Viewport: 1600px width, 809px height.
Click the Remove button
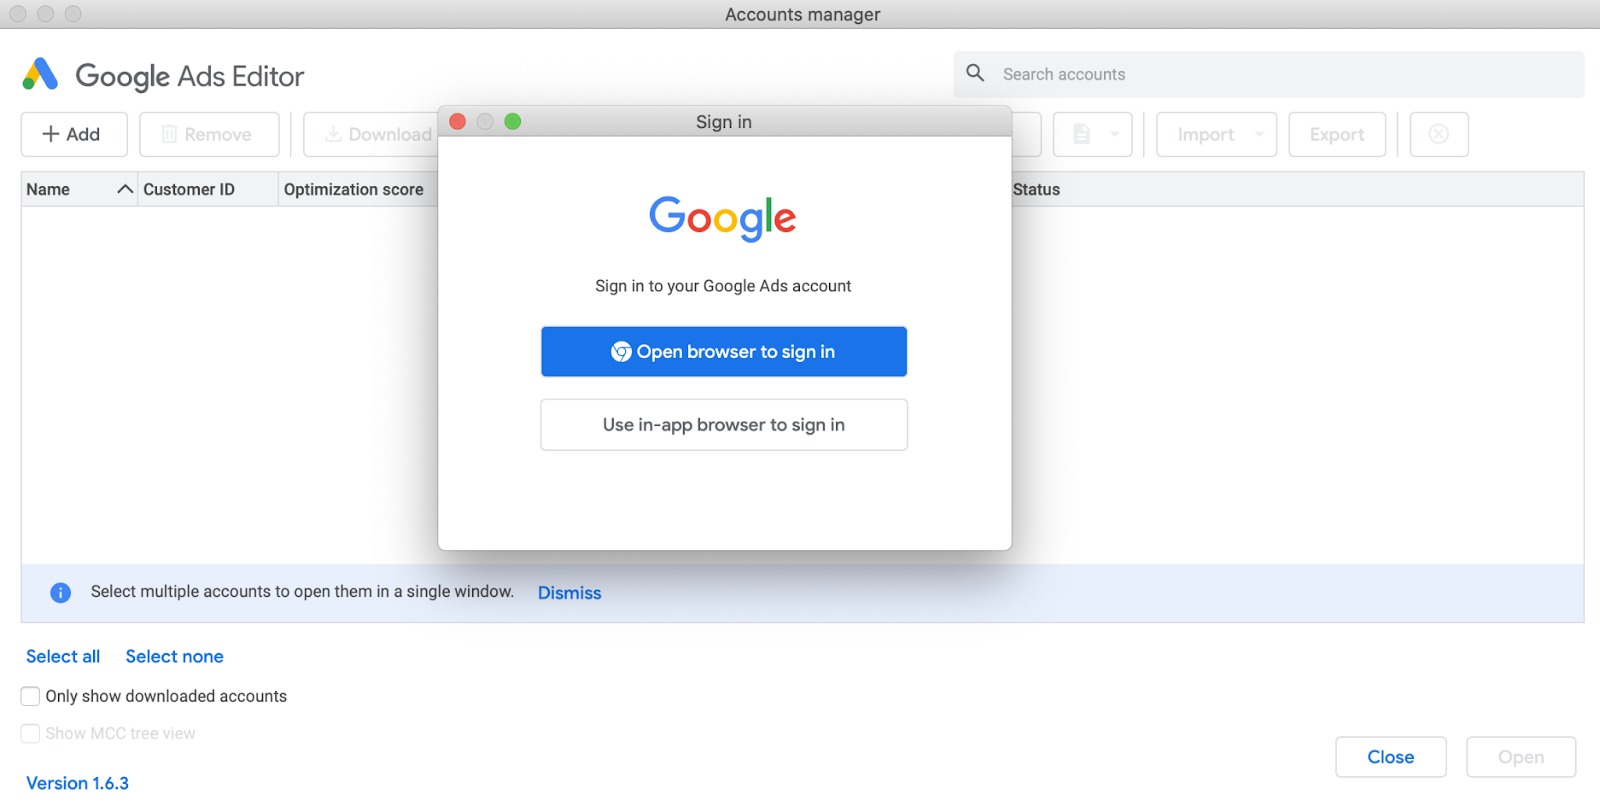[209, 134]
